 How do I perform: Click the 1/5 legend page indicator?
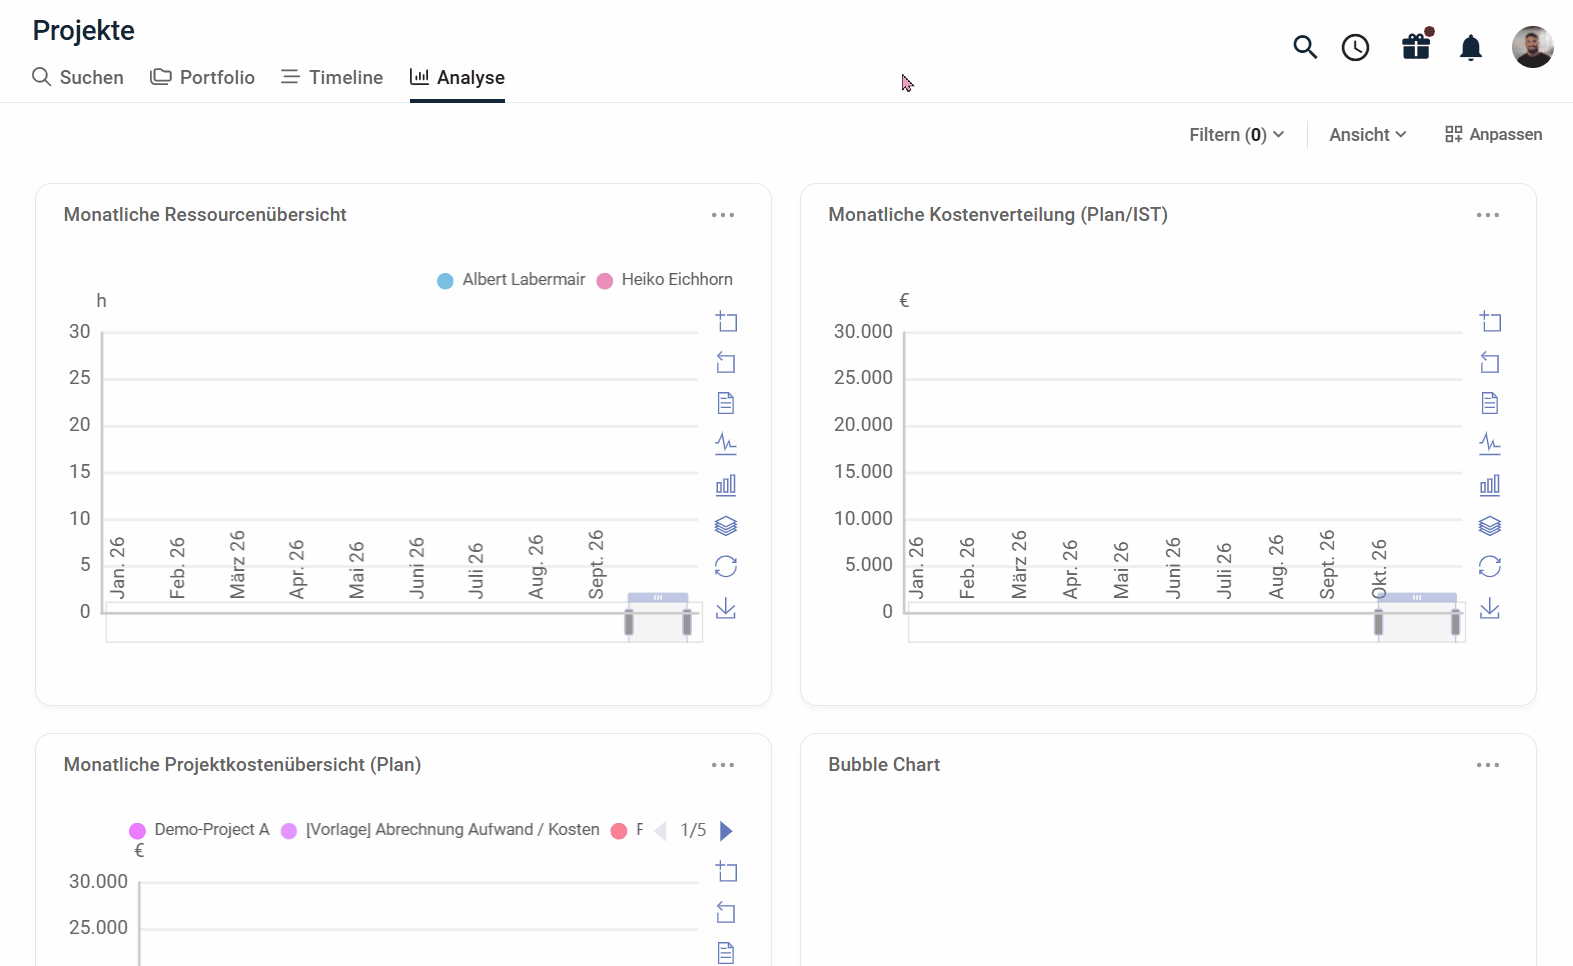[x=693, y=830]
